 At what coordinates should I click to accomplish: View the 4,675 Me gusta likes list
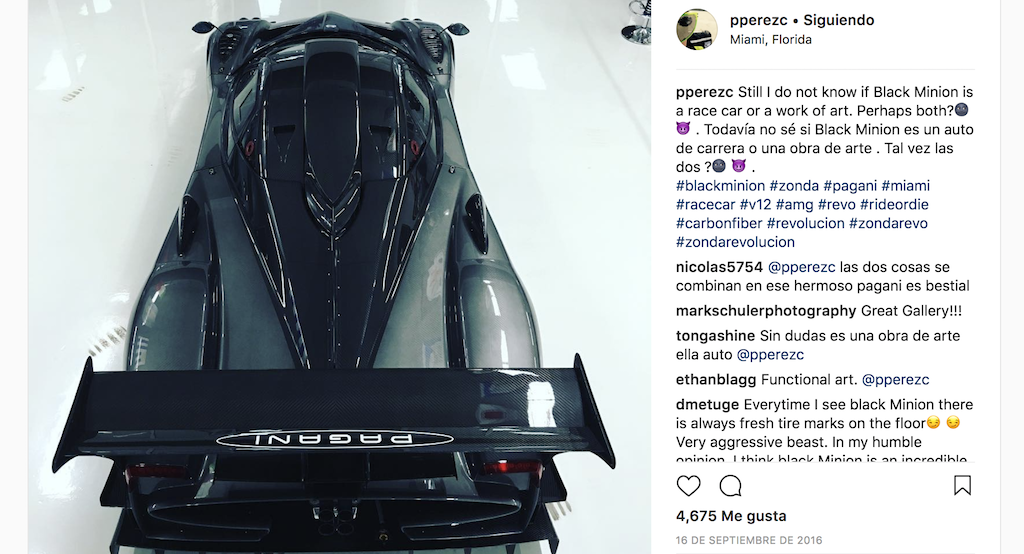coord(731,516)
